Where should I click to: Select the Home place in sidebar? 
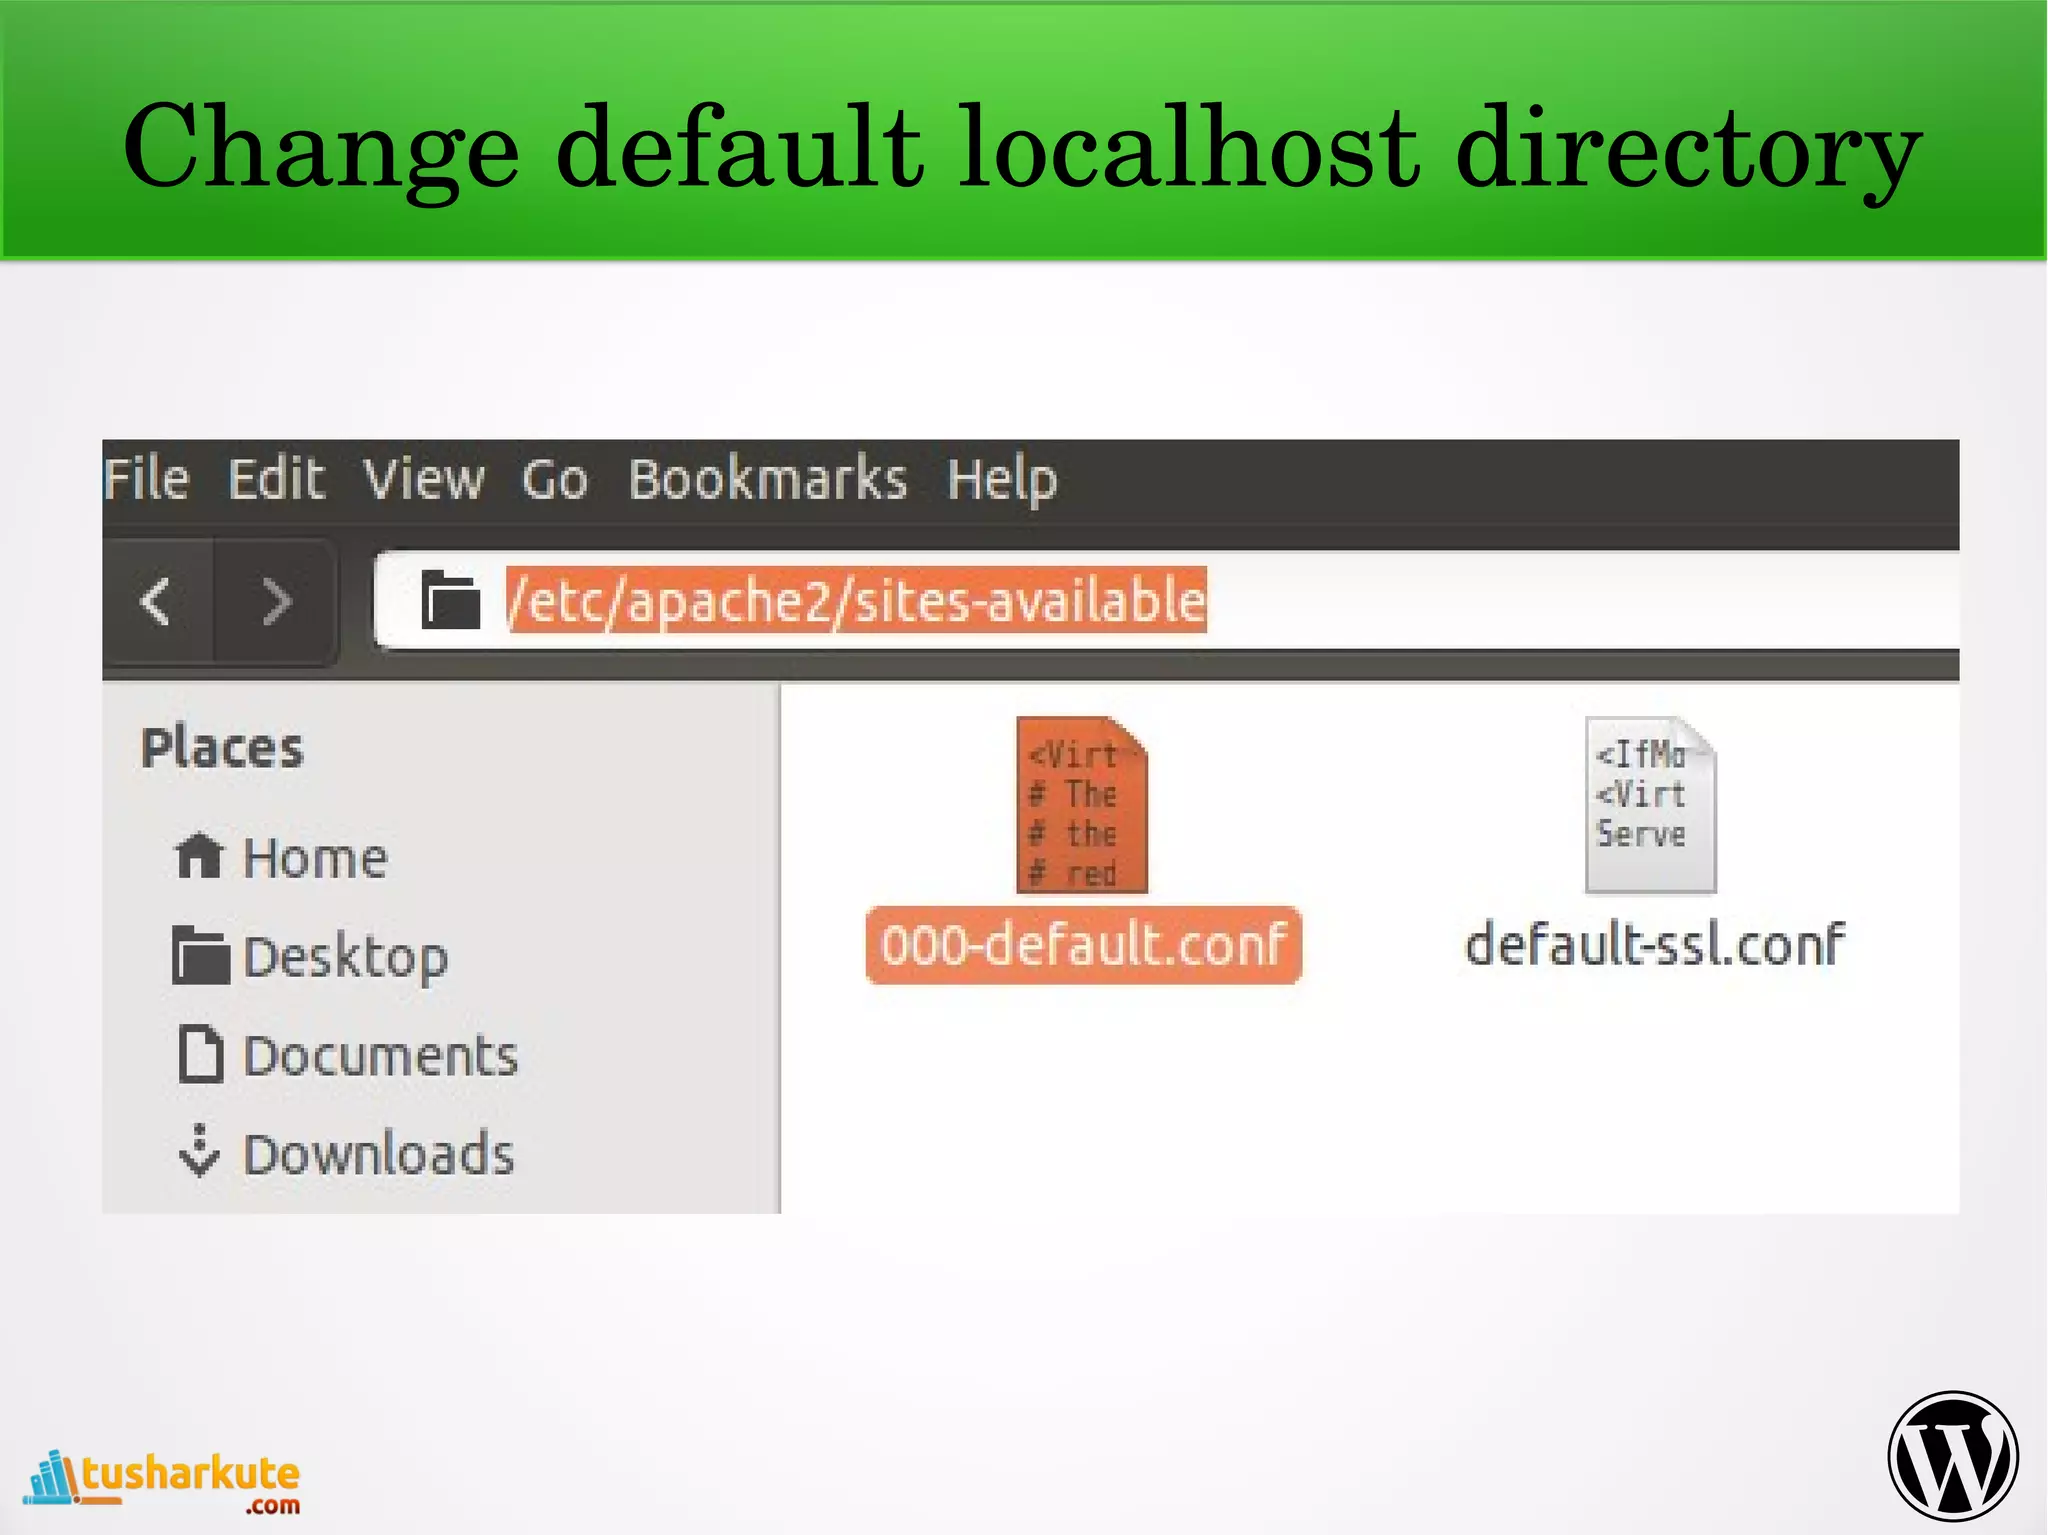click(x=281, y=858)
